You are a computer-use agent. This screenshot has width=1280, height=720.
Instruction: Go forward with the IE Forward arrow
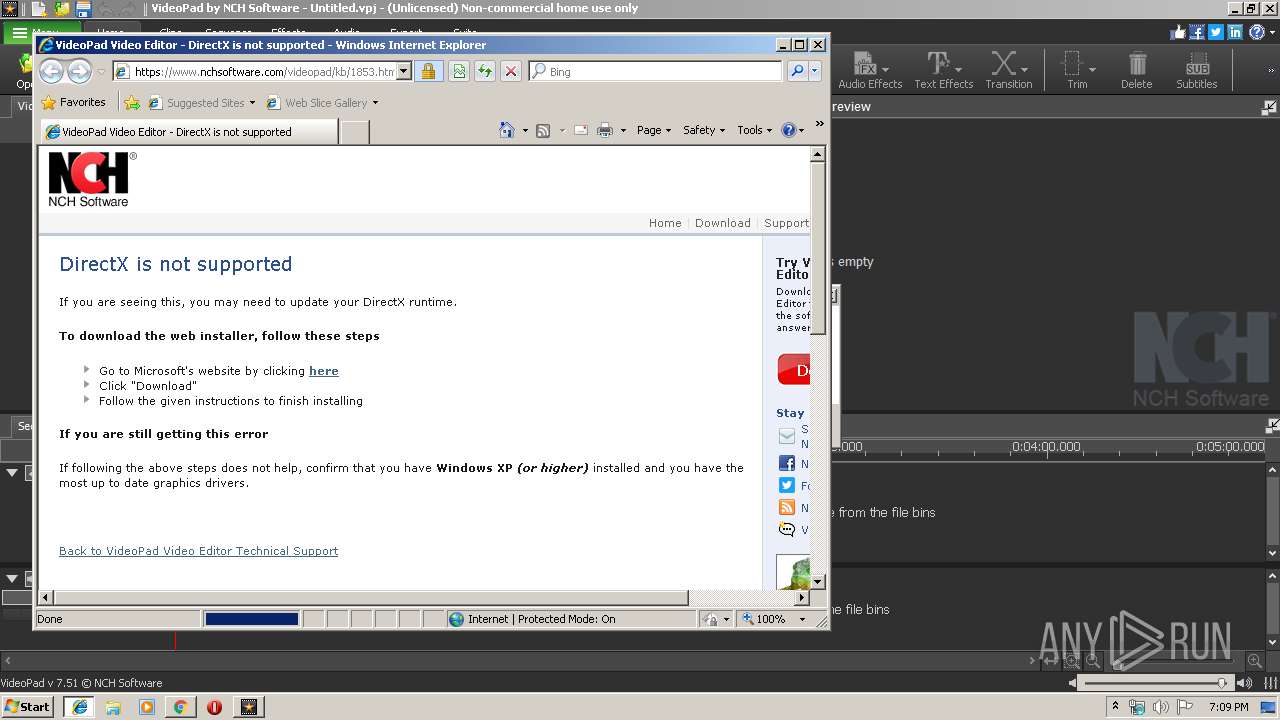point(79,71)
